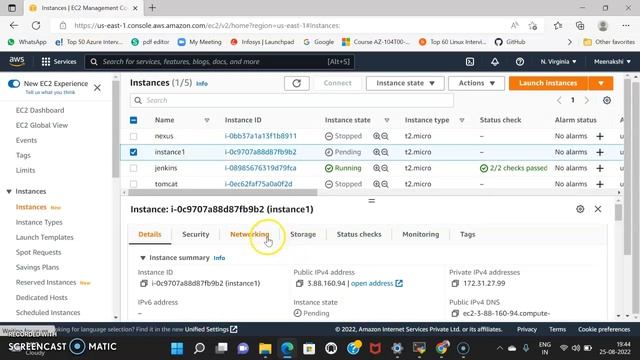
Task: Open the help question mark icon
Action: 520,62
